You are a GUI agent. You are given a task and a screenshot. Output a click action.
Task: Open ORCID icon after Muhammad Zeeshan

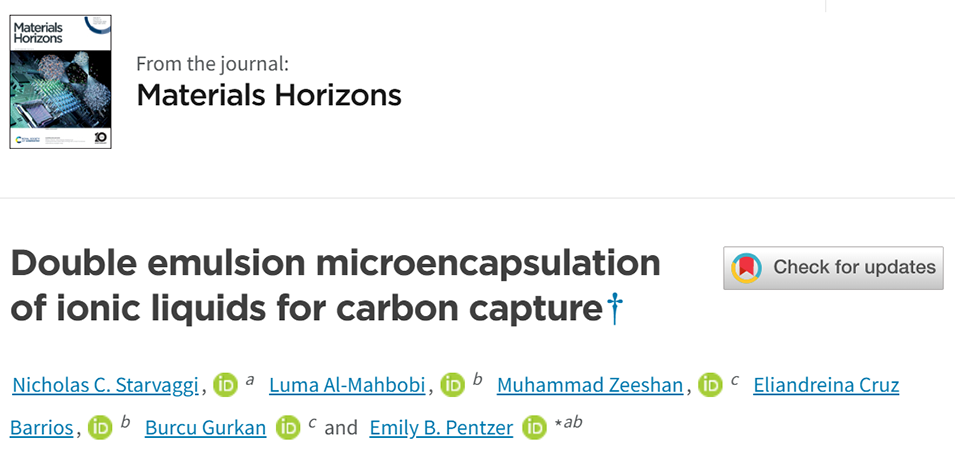click(710, 385)
